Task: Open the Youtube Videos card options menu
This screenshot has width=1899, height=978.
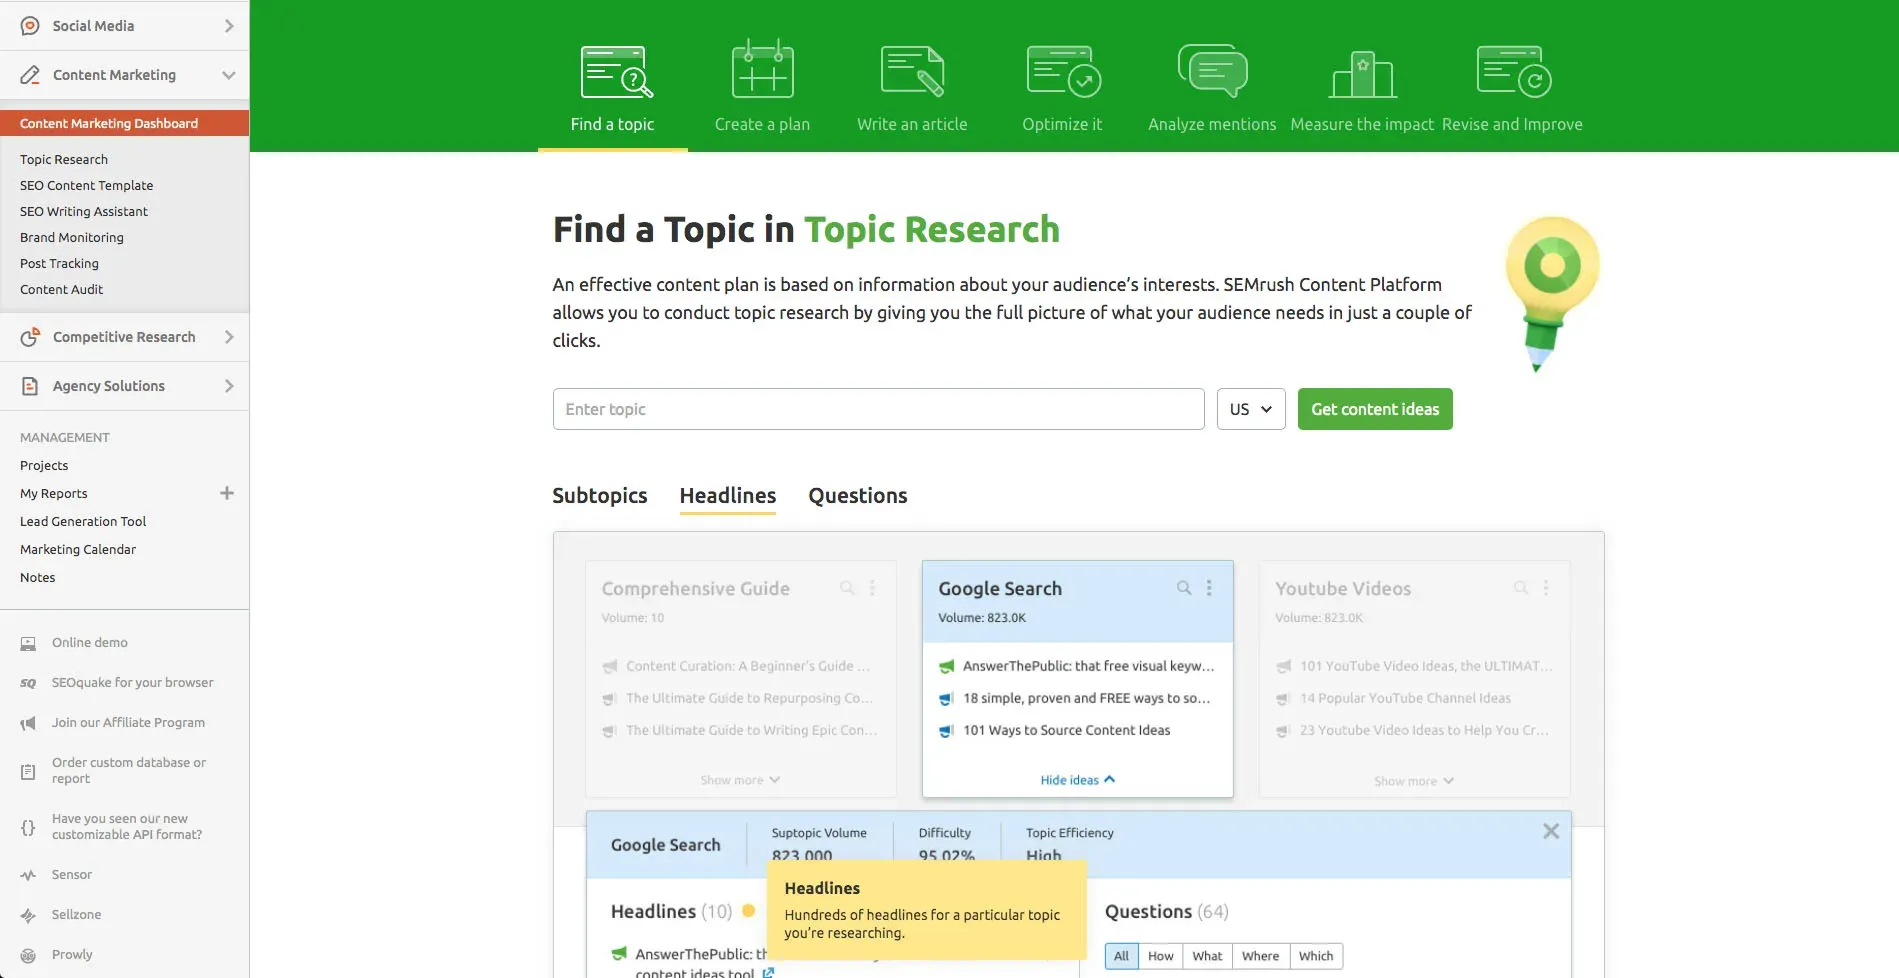Action: click(x=1546, y=588)
